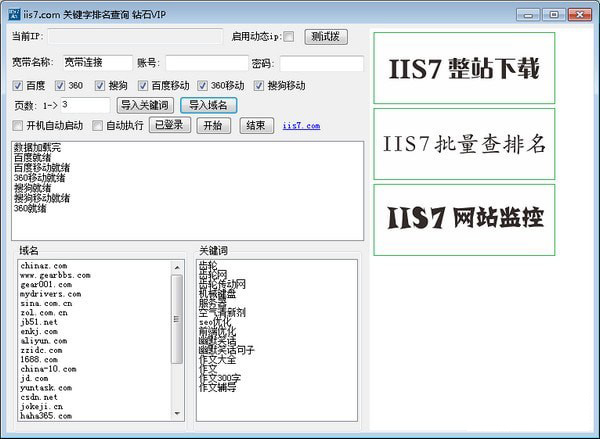Click the 宽带名称 input field
The width and height of the screenshot is (600, 439).
[x=96, y=62]
